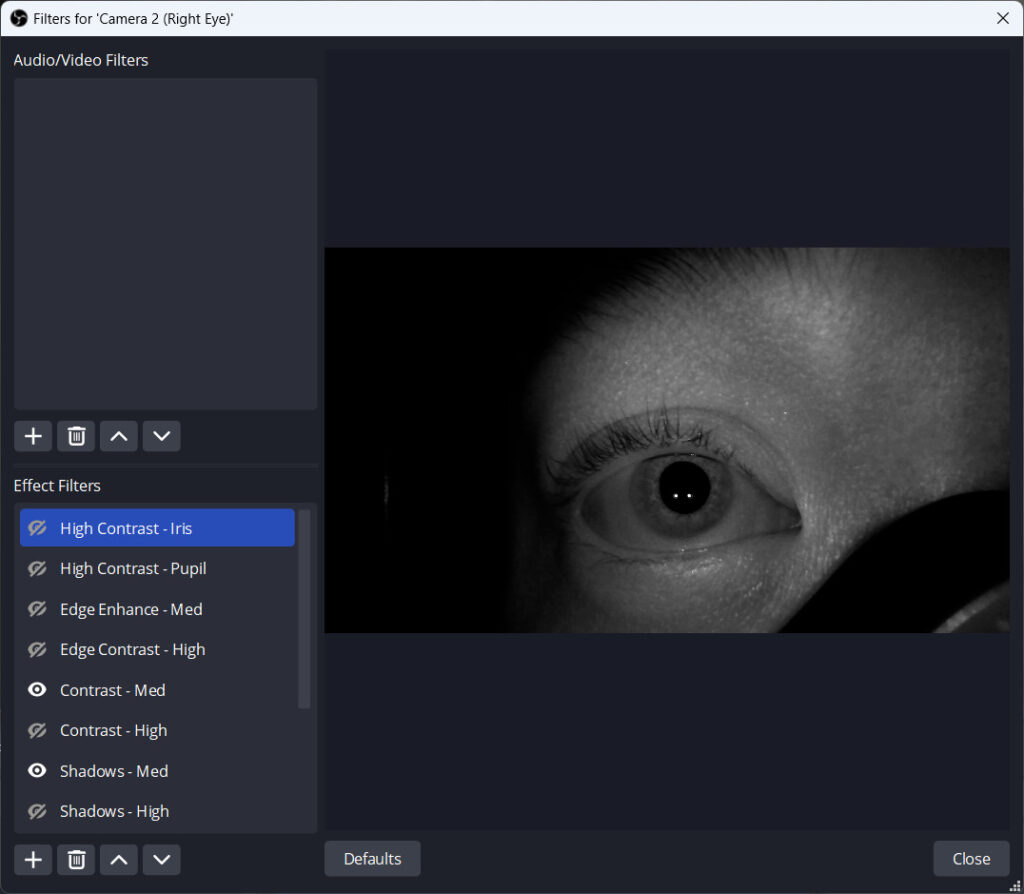1024x894 pixels.
Task: Select the Shadows - High filter
Action: pyautogui.click(x=113, y=811)
